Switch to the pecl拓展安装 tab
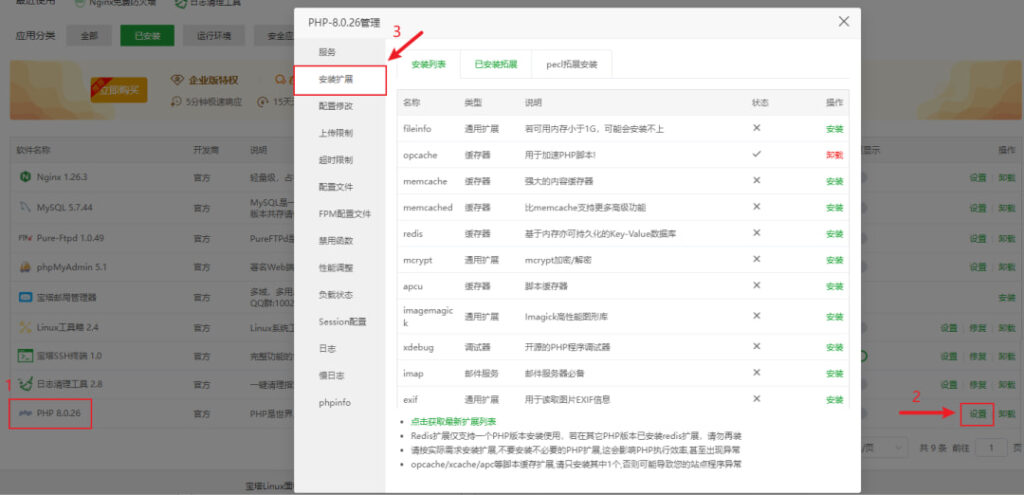This screenshot has width=1024, height=495. pyautogui.click(x=571, y=65)
